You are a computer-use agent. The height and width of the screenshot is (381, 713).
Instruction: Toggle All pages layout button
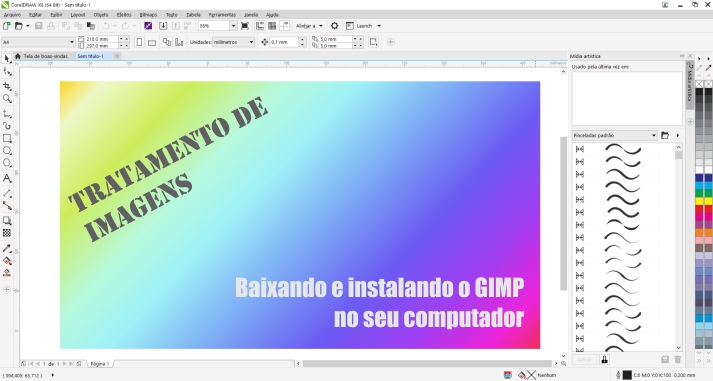click(167, 42)
